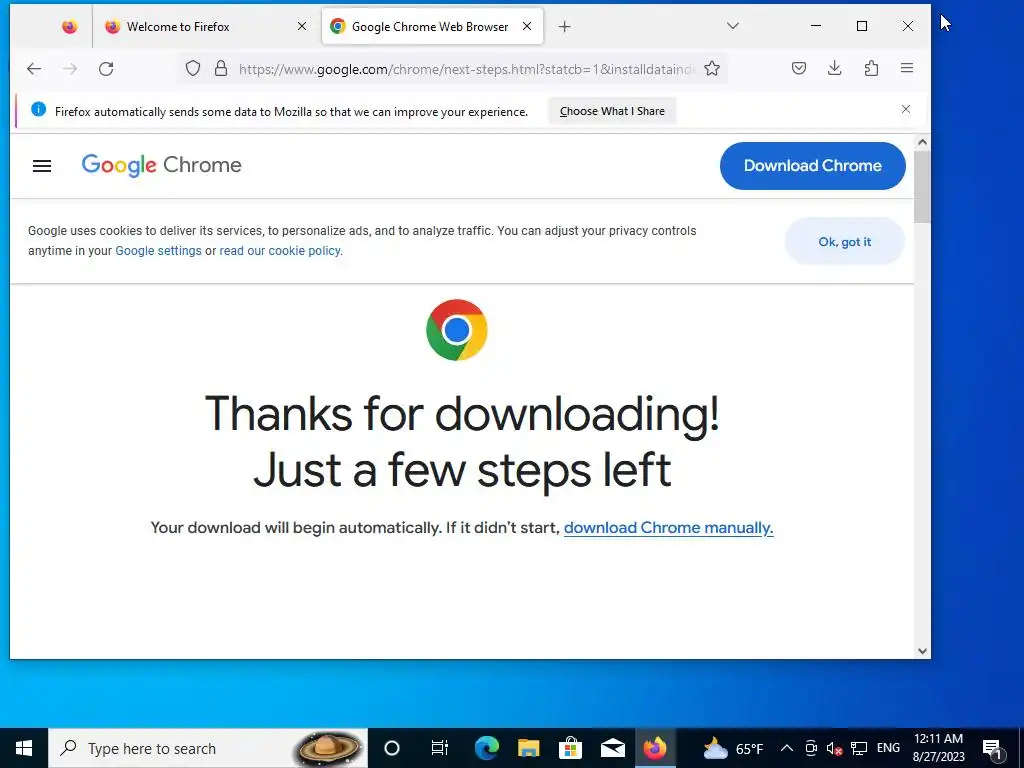Click the URL address field
Screen dimensions: 1024x768
tap(465, 69)
